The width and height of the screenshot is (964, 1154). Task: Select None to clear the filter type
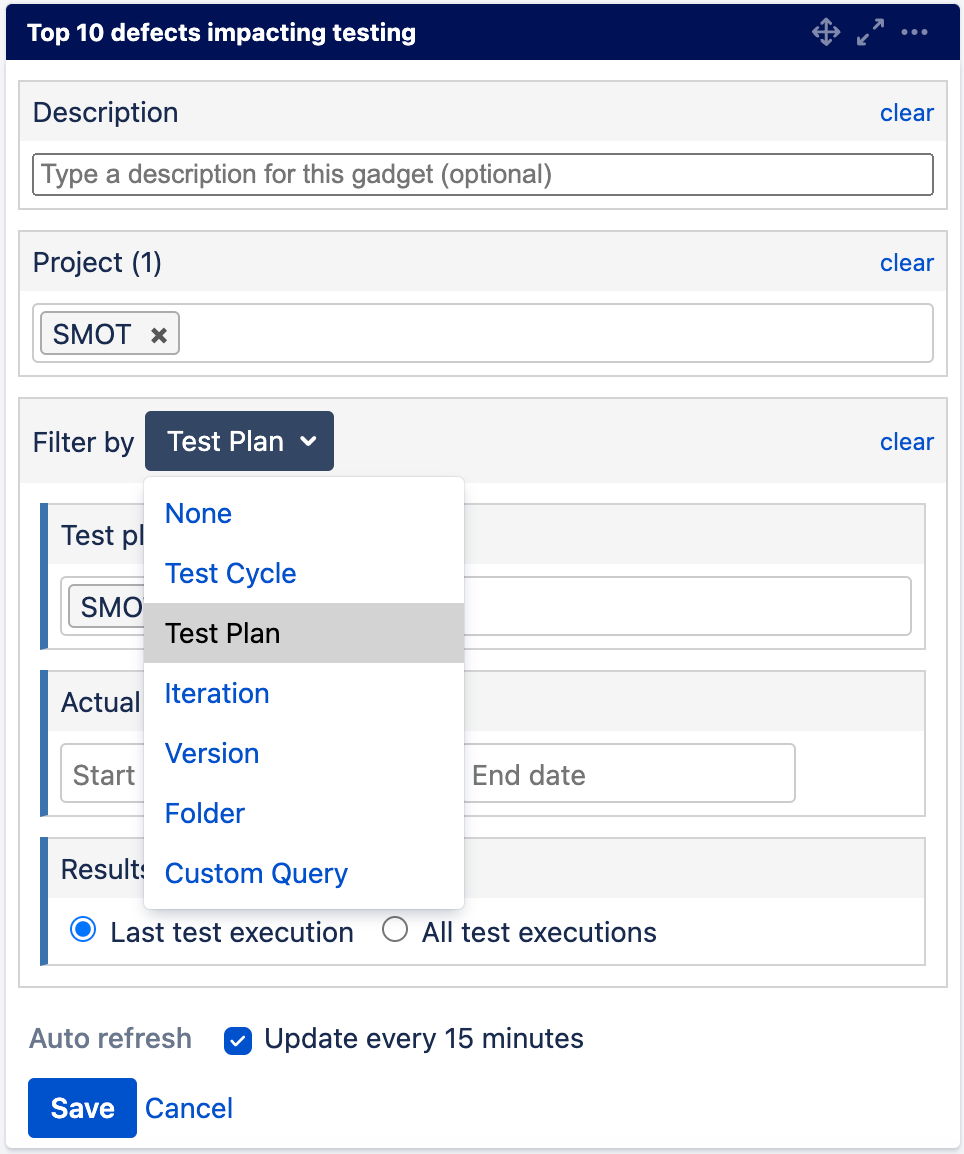[x=197, y=513]
